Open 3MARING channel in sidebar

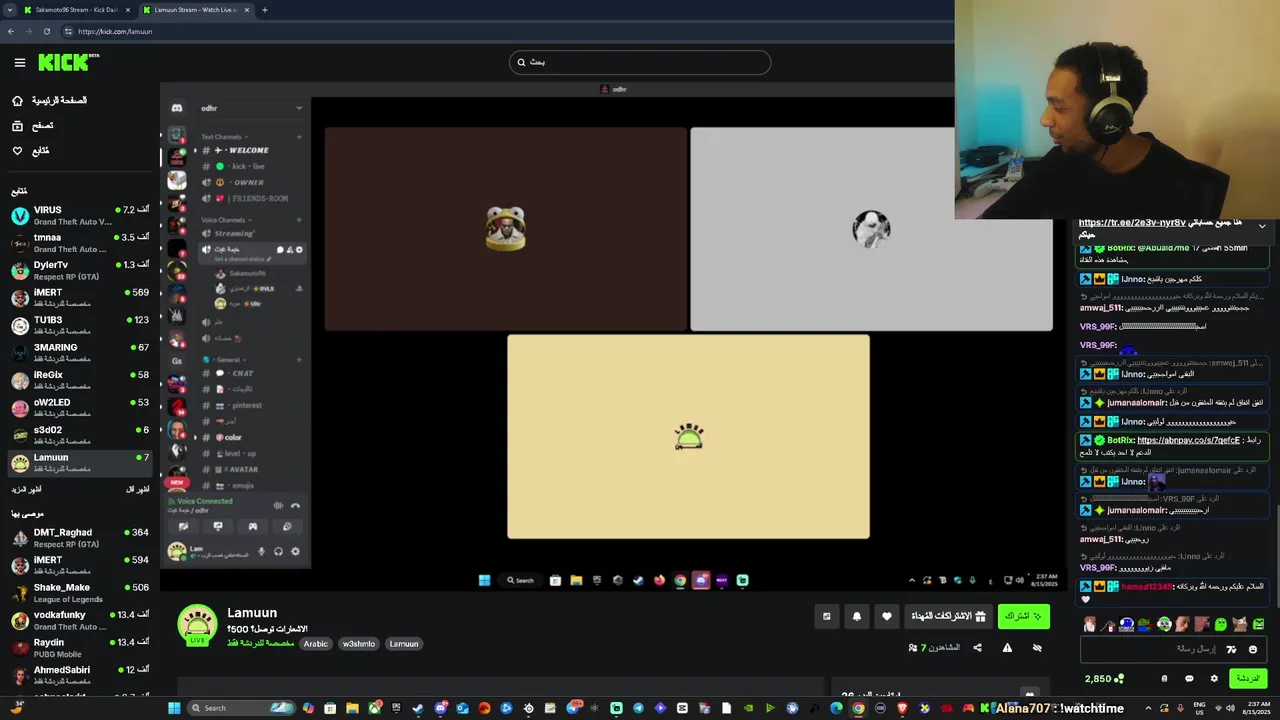80,353
